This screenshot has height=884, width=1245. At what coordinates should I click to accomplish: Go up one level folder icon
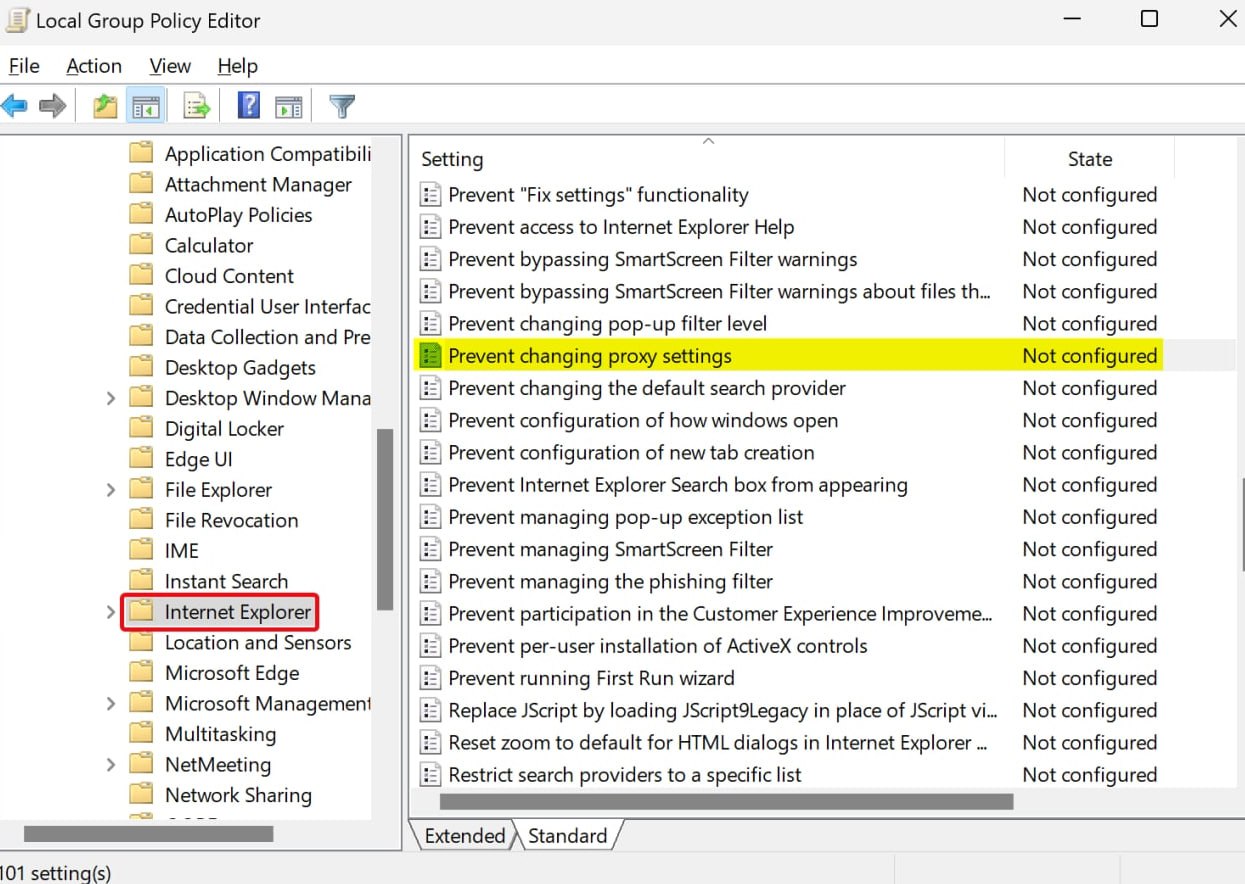pos(105,105)
